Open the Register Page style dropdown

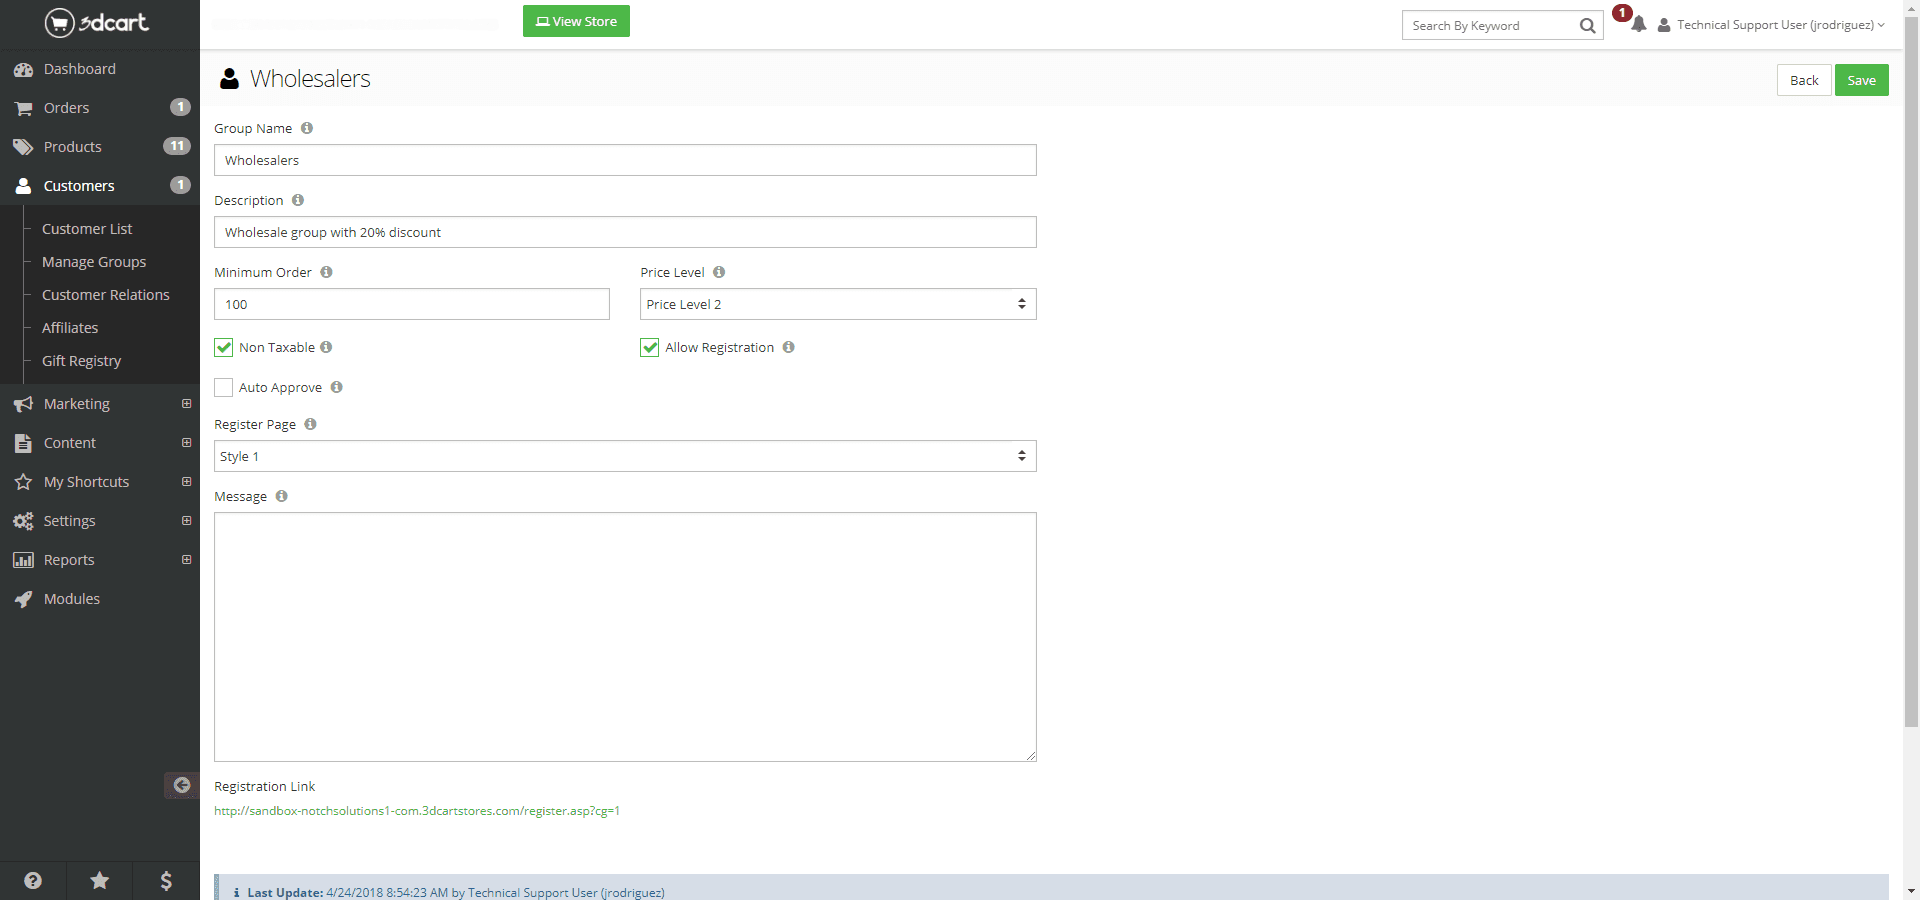click(x=625, y=456)
